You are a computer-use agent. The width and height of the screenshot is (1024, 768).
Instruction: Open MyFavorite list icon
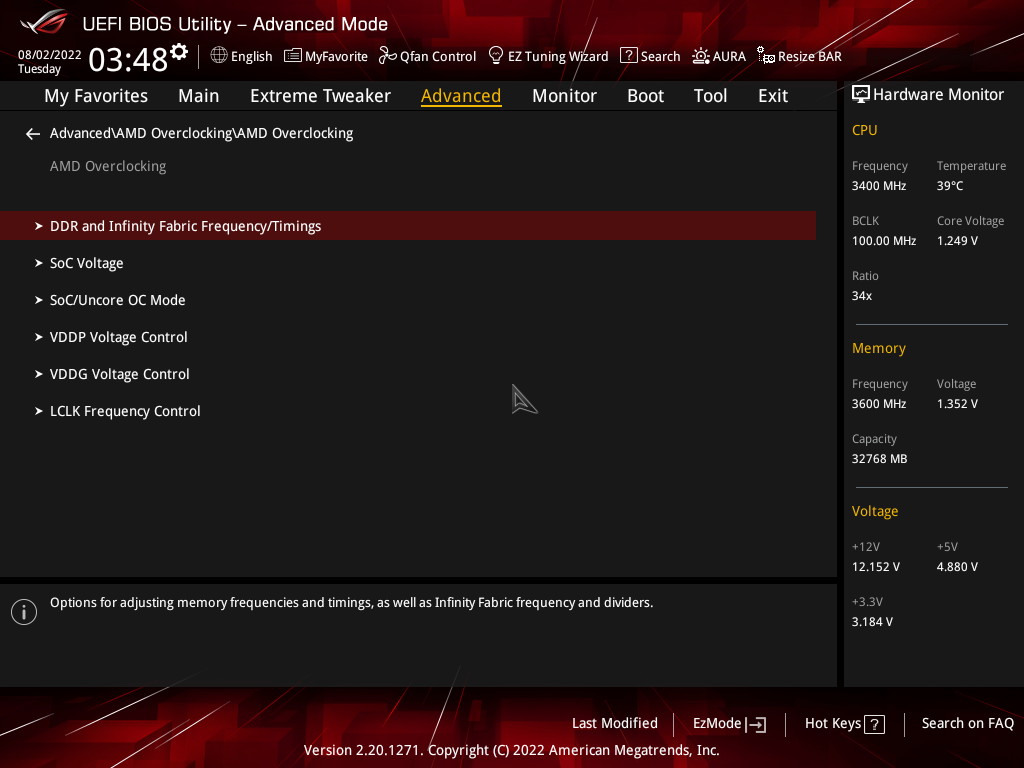coord(293,56)
